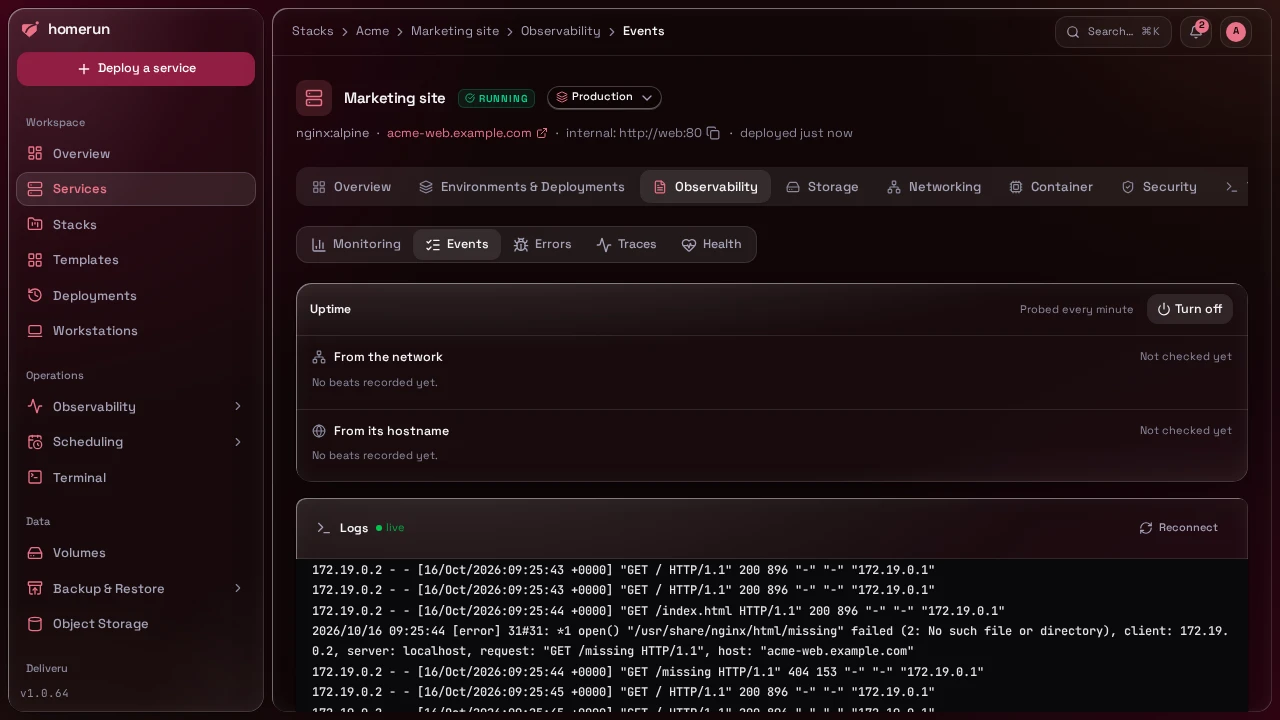Image resolution: width=1280 pixels, height=720 pixels.
Task: Click the RUNNING status badge
Action: click(x=496, y=99)
